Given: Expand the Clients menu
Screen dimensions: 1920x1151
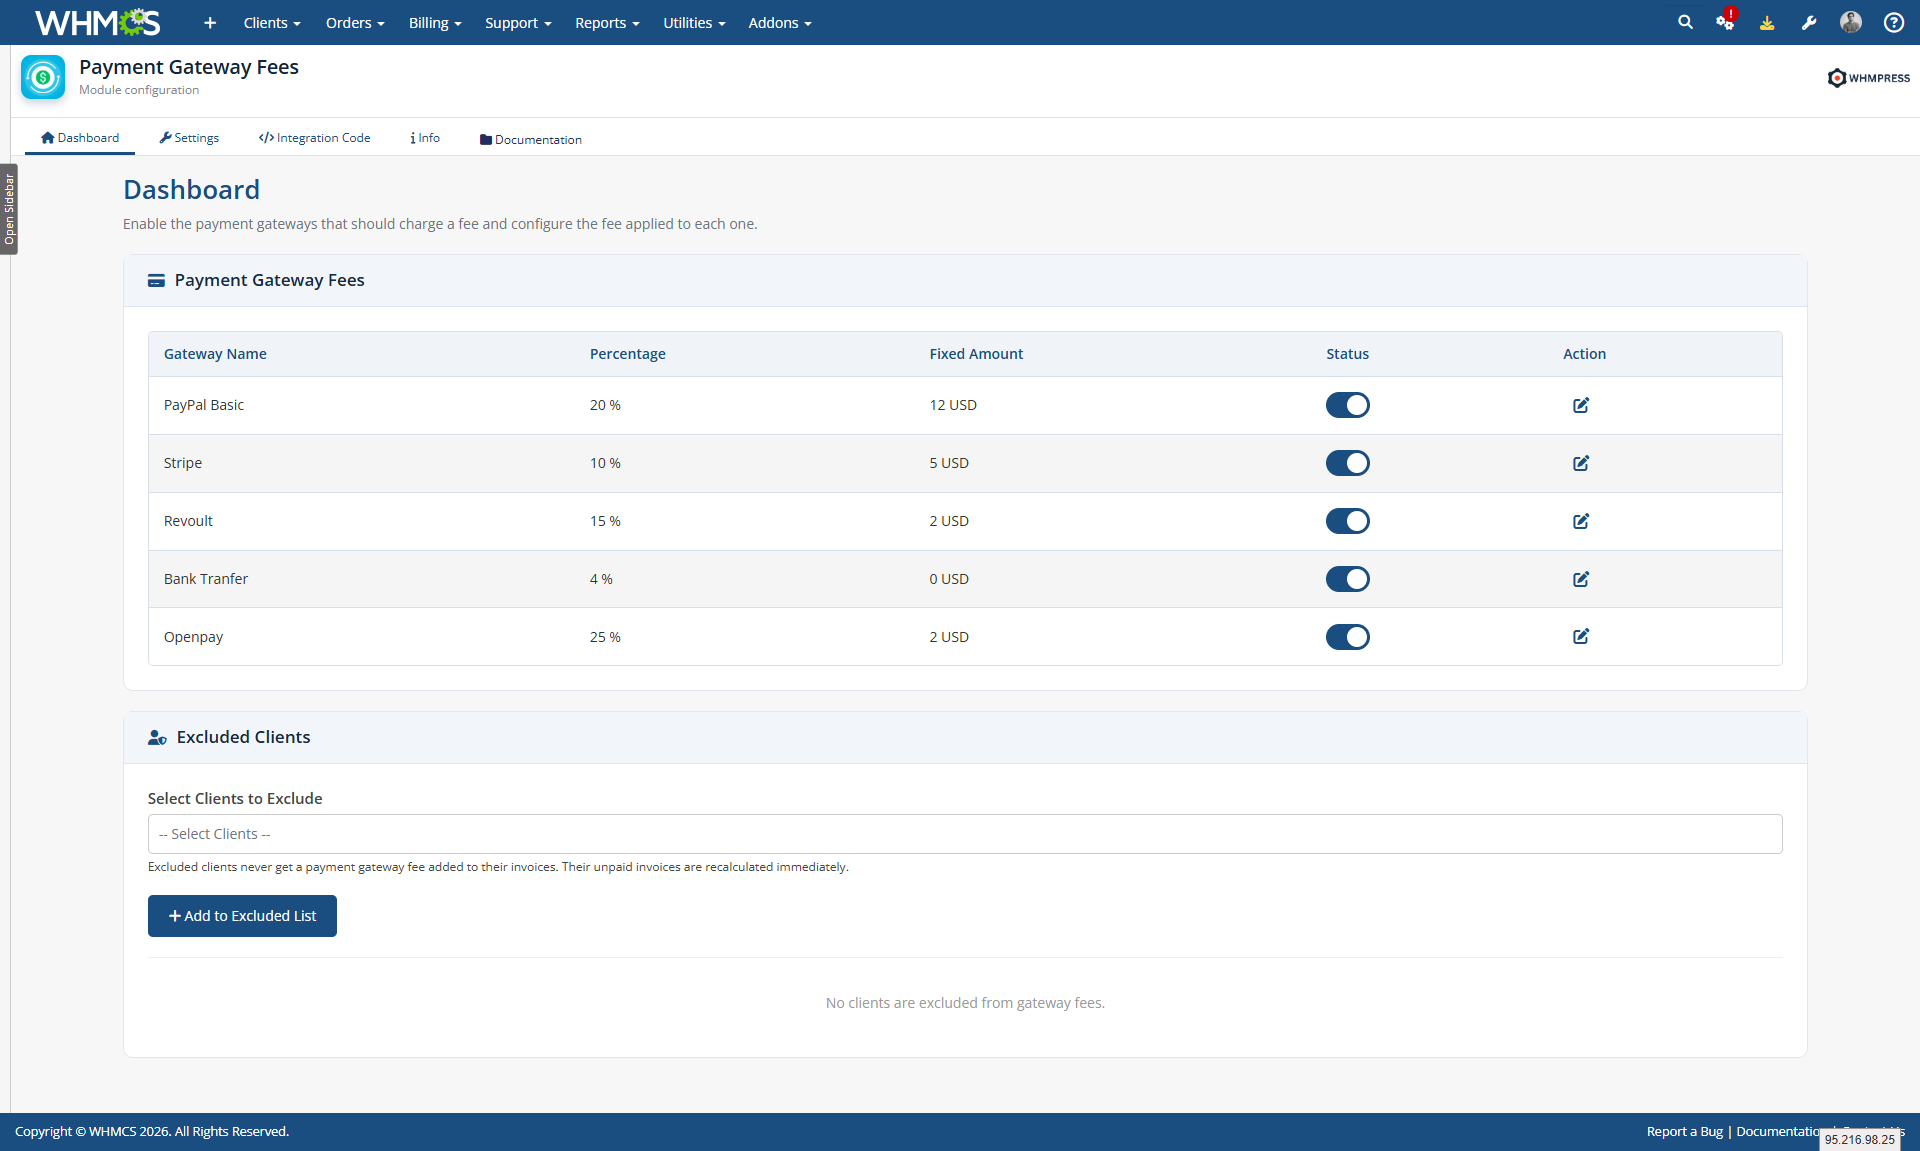Looking at the screenshot, I should tap(272, 22).
